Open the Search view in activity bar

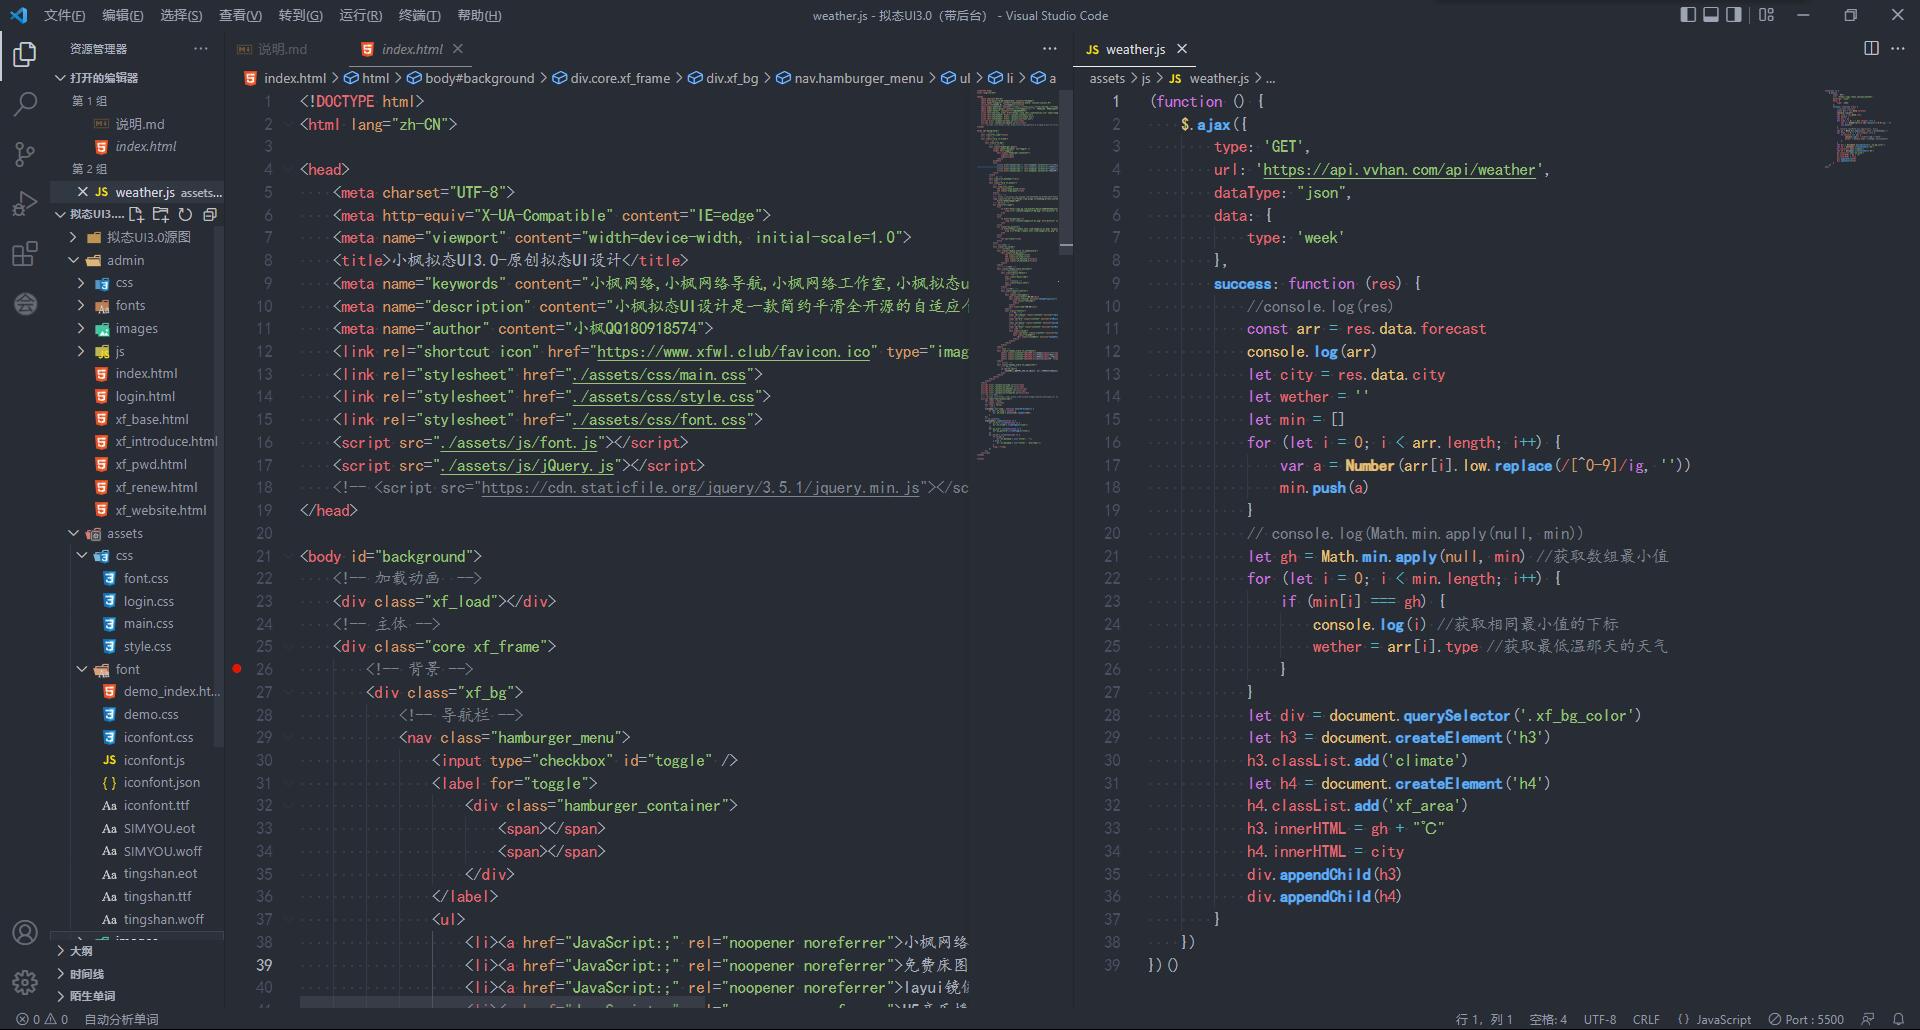pos(25,104)
